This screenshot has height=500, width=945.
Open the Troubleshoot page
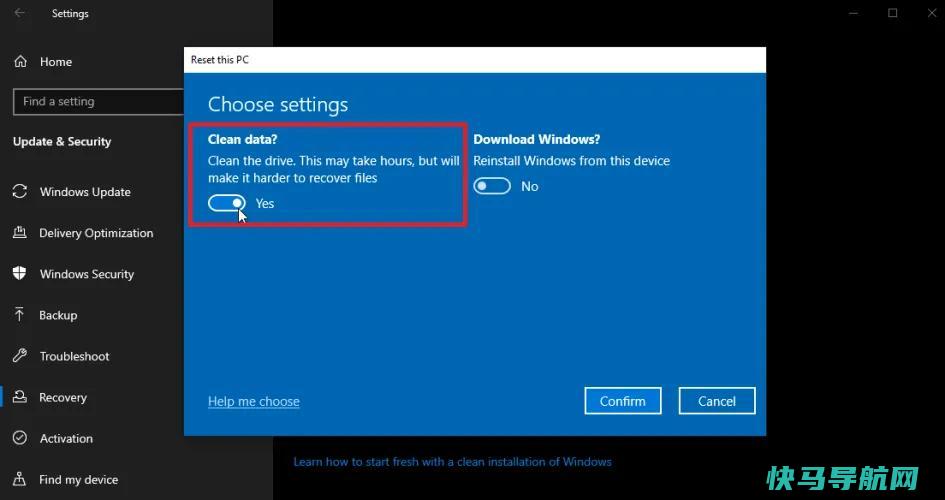click(x=74, y=356)
